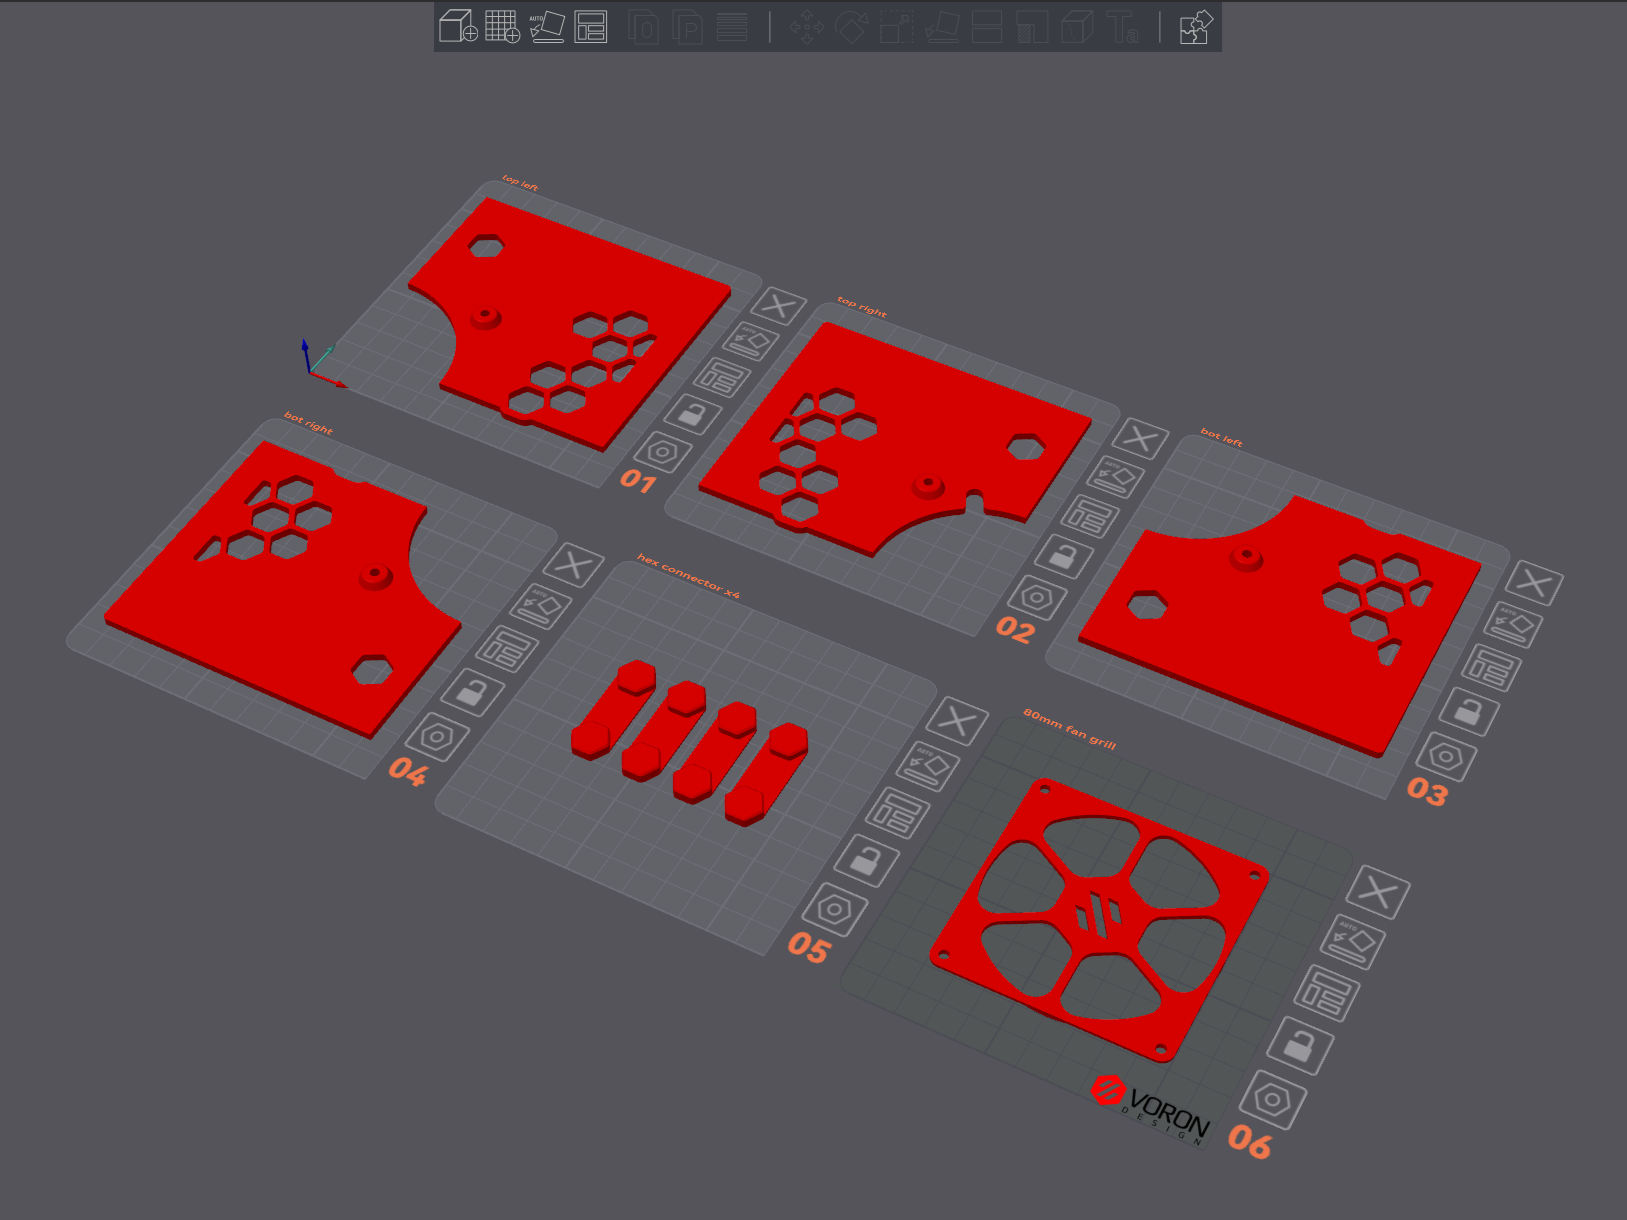This screenshot has height=1220, width=1627.
Task: Auto orient objects on plate 06
Action: coord(1353,942)
